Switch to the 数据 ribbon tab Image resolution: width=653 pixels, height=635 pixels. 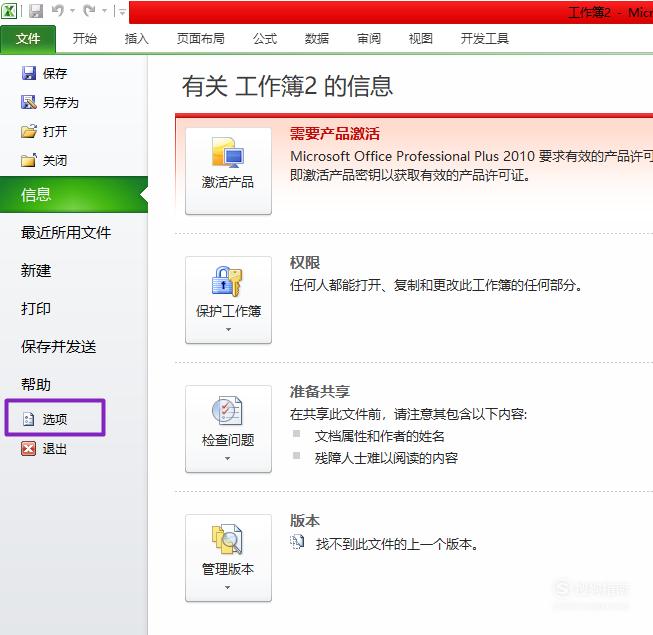click(317, 39)
